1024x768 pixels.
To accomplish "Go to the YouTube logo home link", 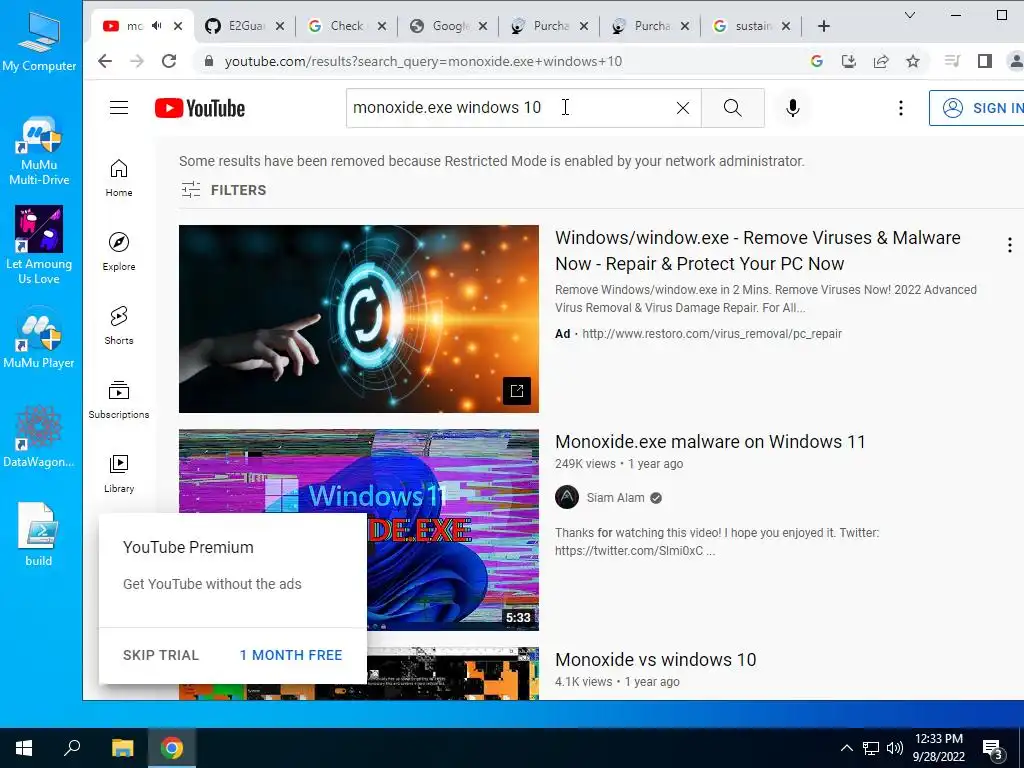I will (200, 108).
